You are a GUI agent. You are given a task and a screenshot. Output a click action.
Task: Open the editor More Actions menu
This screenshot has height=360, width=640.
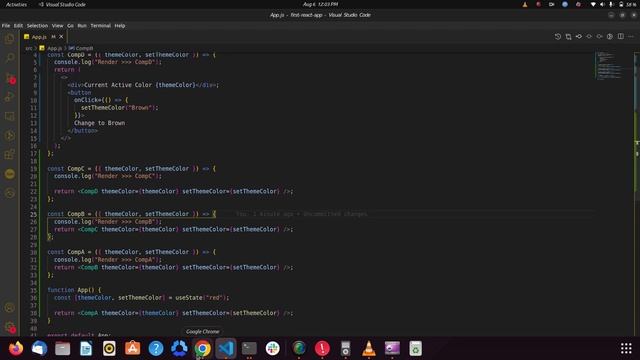pos(631,36)
